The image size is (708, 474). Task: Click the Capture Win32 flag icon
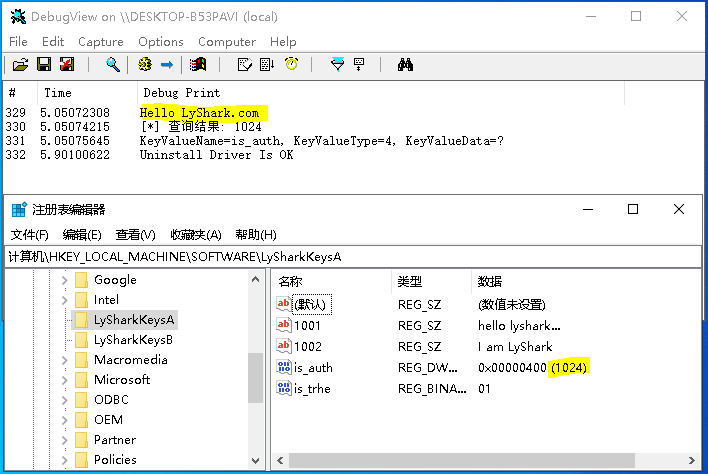(x=198, y=65)
